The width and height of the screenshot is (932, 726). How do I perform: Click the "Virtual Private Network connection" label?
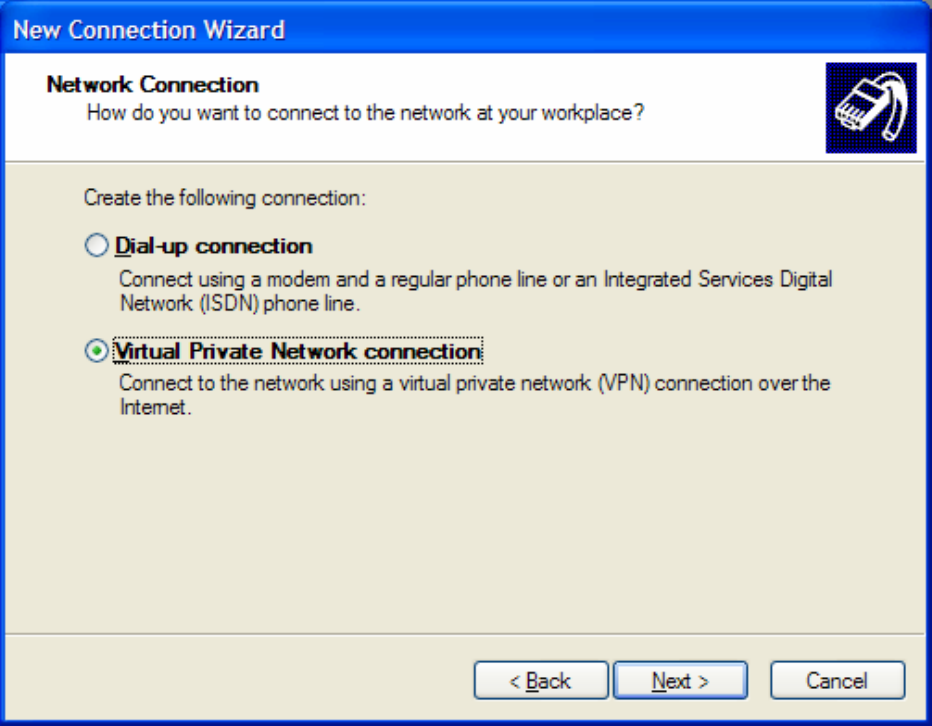click(x=298, y=352)
